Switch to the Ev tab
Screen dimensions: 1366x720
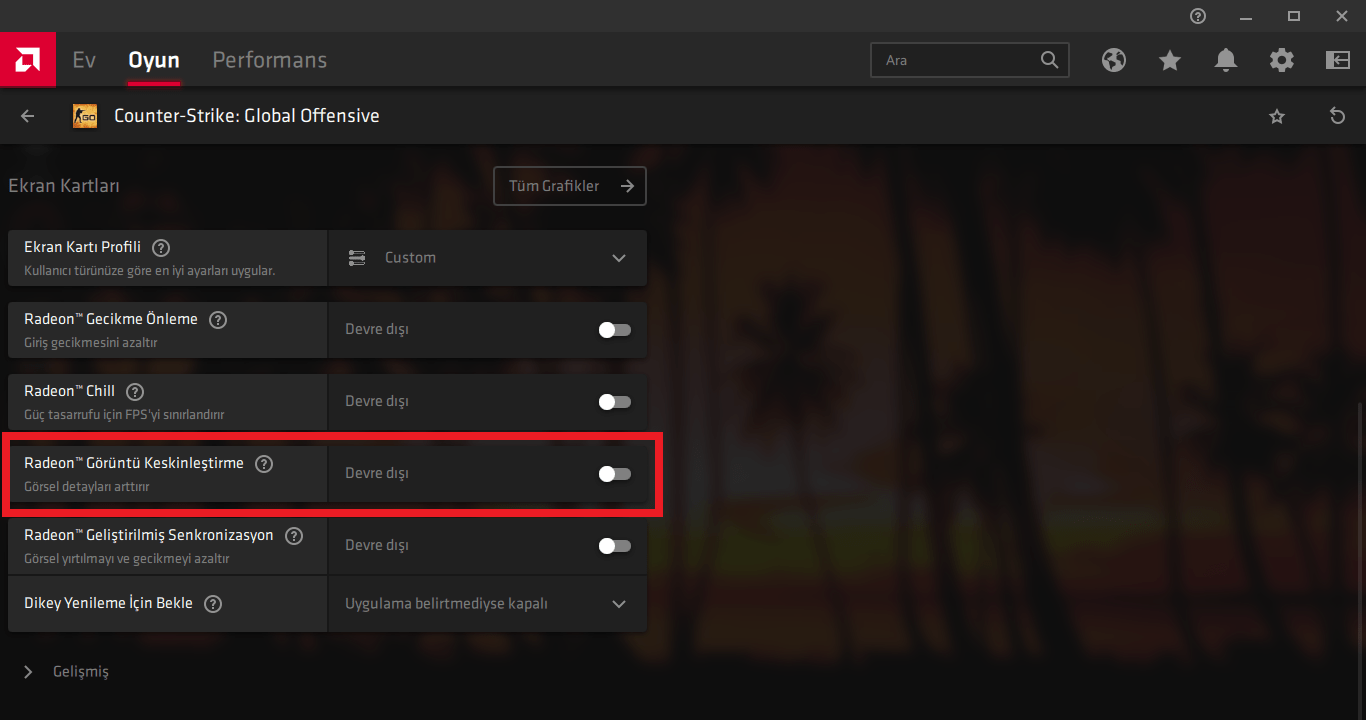tap(84, 60)
